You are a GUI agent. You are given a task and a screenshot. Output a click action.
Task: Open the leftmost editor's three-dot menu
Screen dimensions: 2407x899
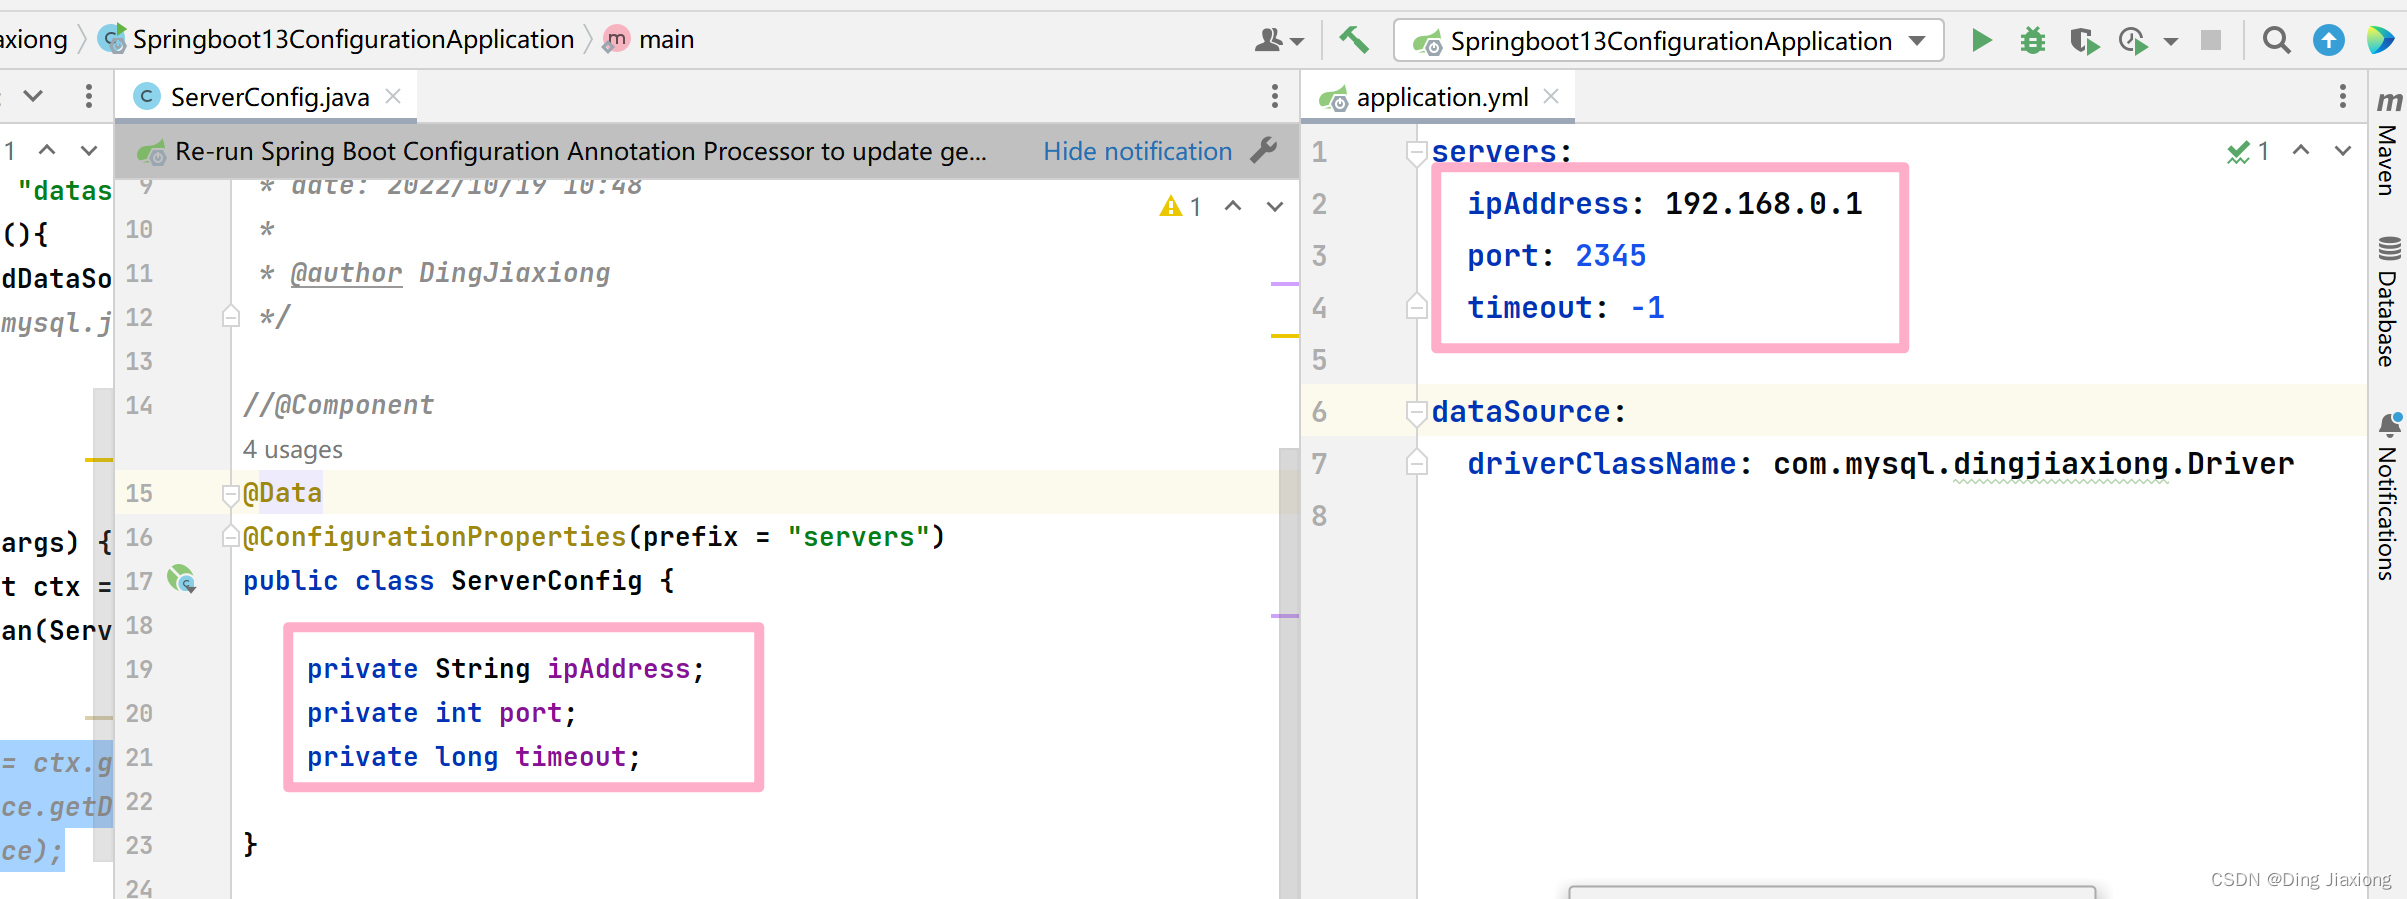coord(89,96)
